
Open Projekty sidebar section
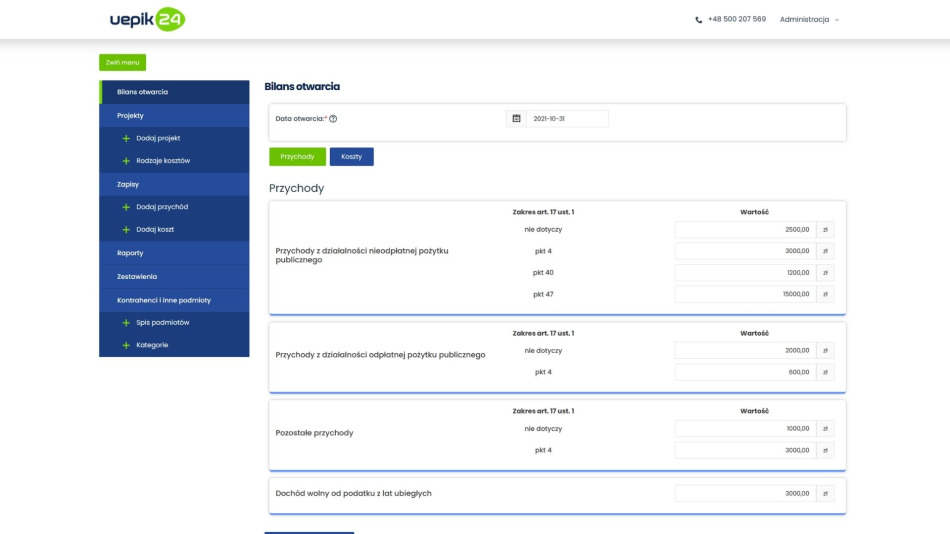click(x=174, y=115)
